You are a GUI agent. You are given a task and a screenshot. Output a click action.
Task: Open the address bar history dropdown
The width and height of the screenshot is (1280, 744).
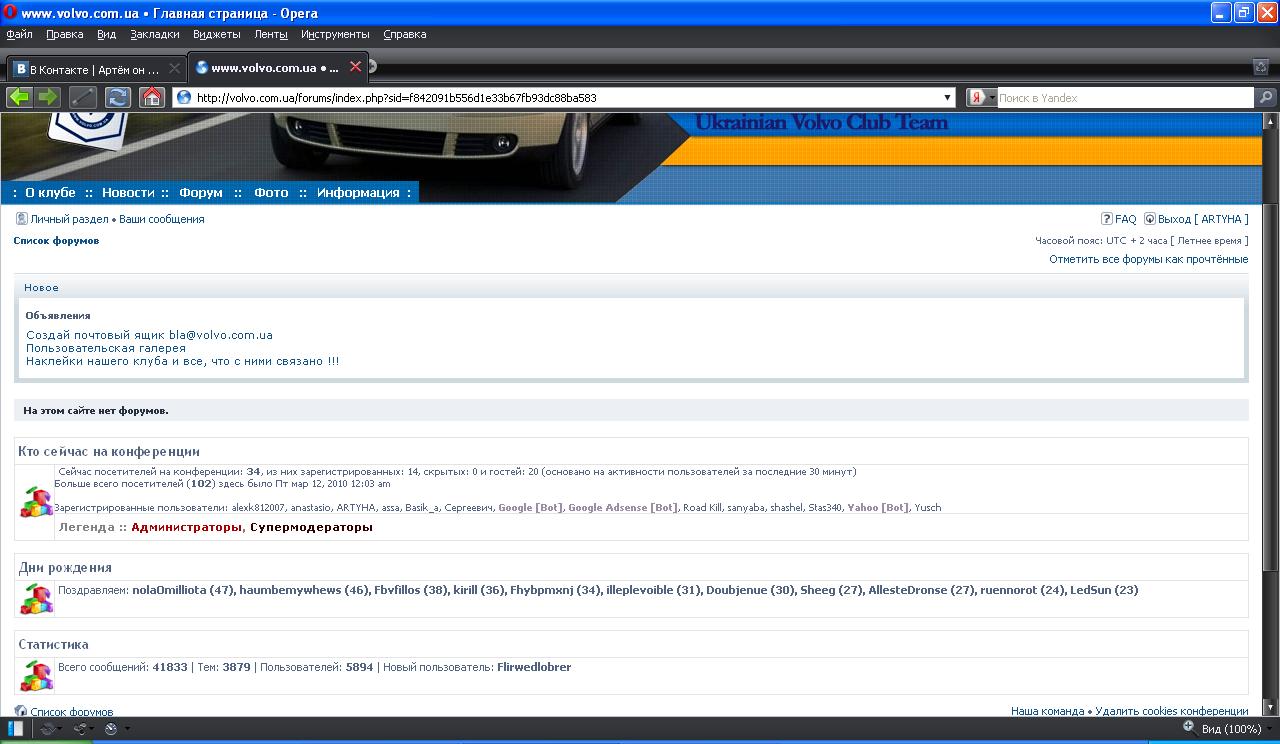(948, 97)
